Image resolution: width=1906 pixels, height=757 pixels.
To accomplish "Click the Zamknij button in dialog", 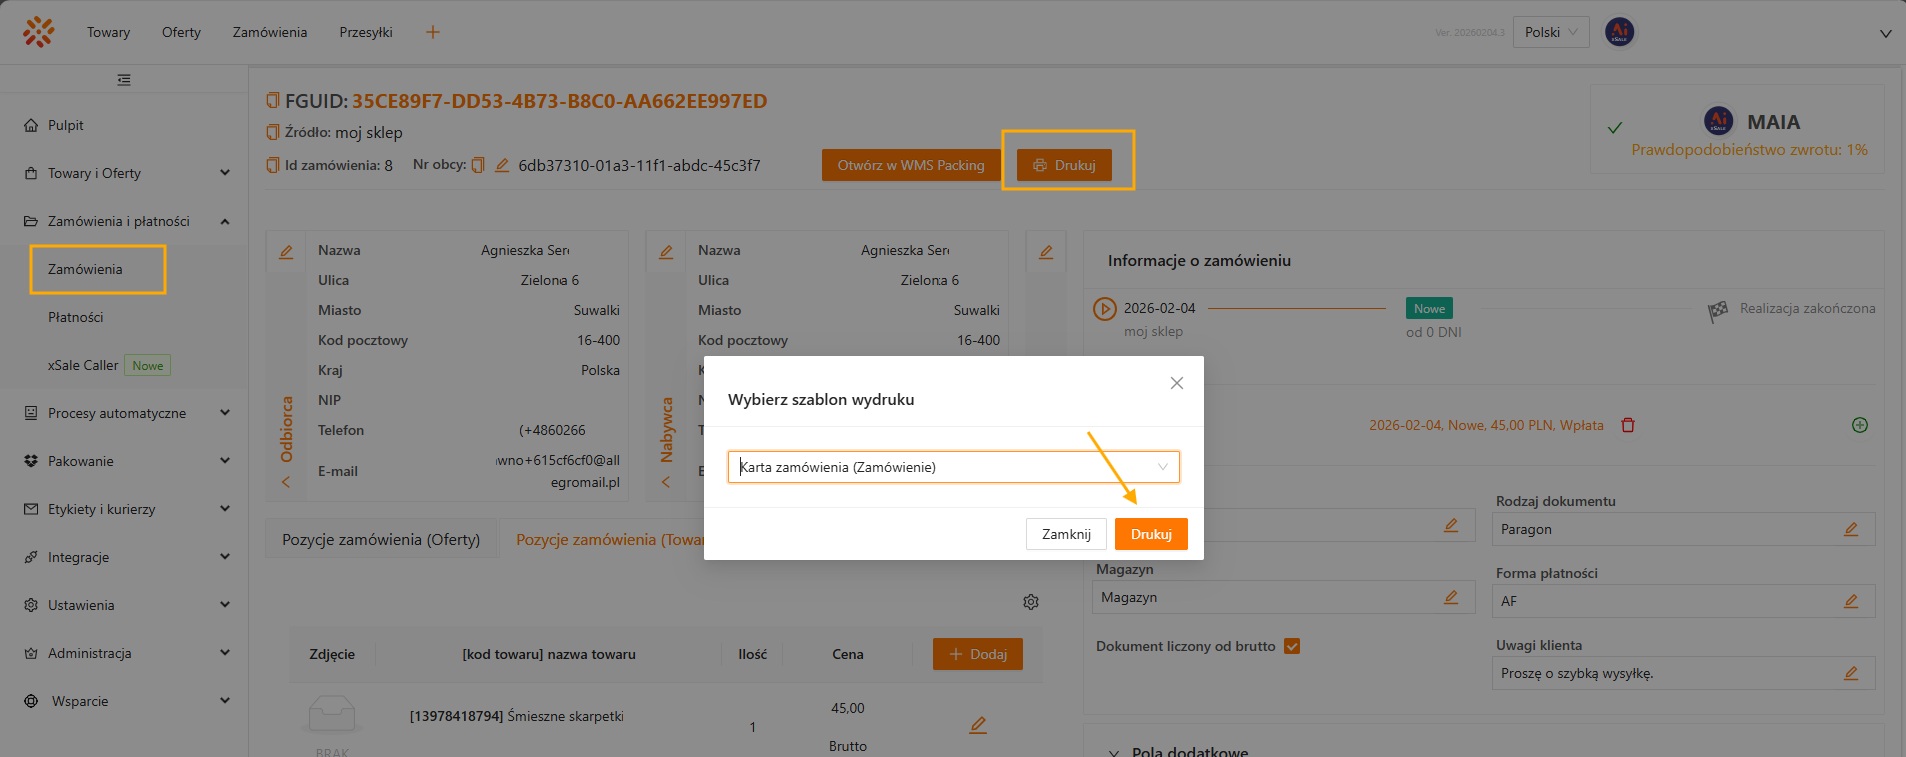I will pos(1066,534).
